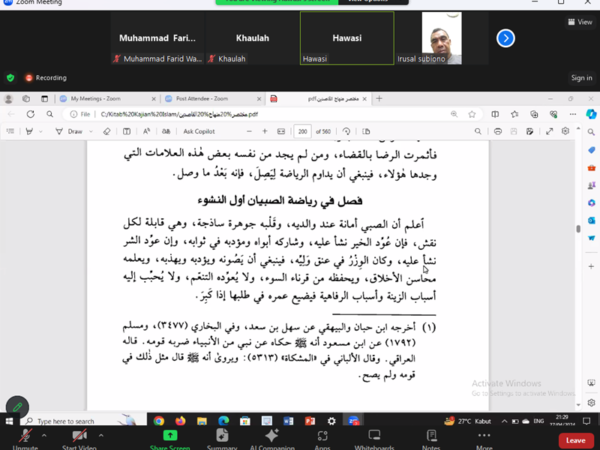The image size is (600, 450).
Task: Close the Post Attendee - Zoom tab
Action: click(x=259, y=99)
